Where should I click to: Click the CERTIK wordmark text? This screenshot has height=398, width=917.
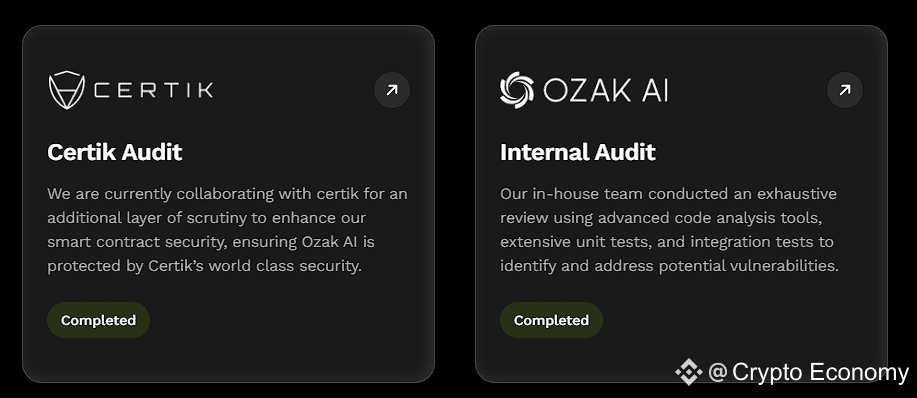pos(154,90)
